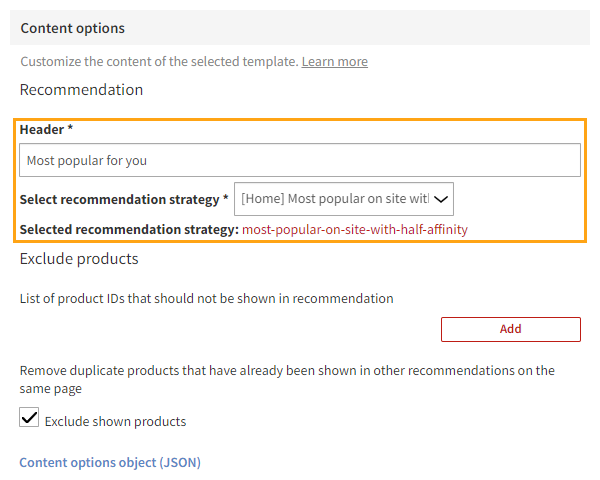The width and height of the screenshot is (600, 480).
Task: Click the product IDs list description text
Action: tap(206, 298)
